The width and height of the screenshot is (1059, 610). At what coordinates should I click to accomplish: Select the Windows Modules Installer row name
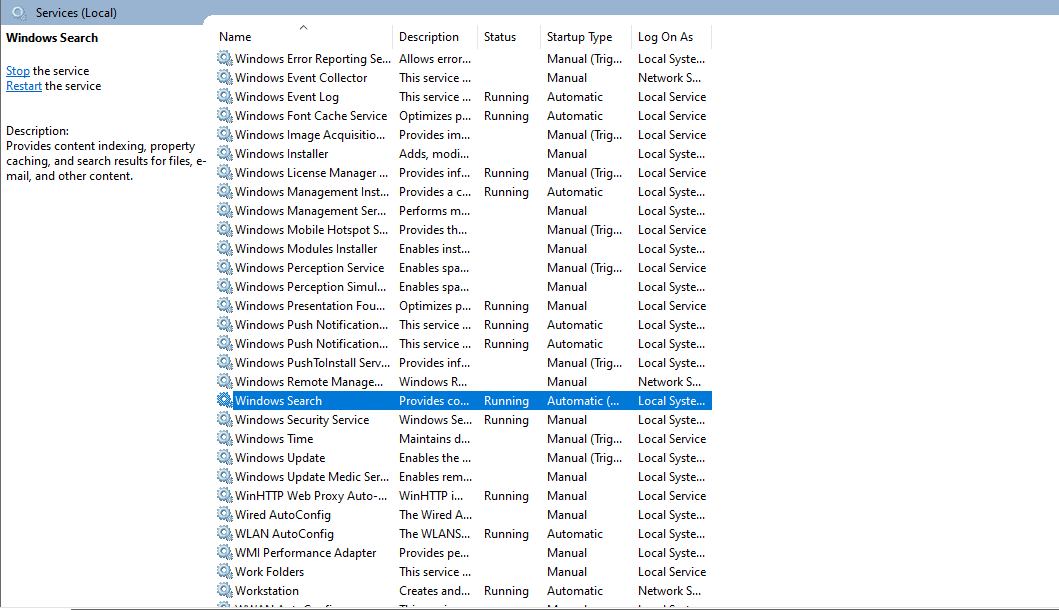[306, 249]
